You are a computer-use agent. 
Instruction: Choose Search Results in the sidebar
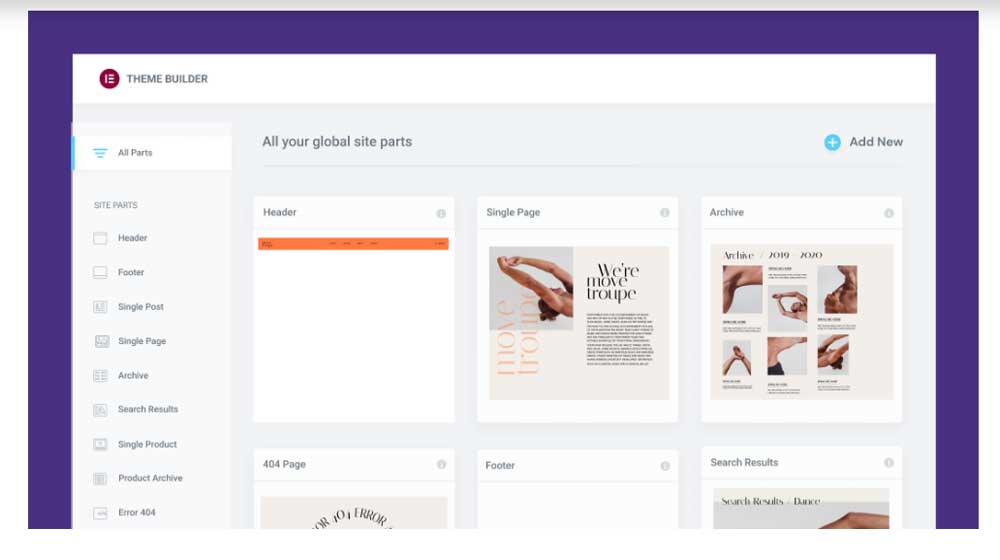[x=147, y=410]
